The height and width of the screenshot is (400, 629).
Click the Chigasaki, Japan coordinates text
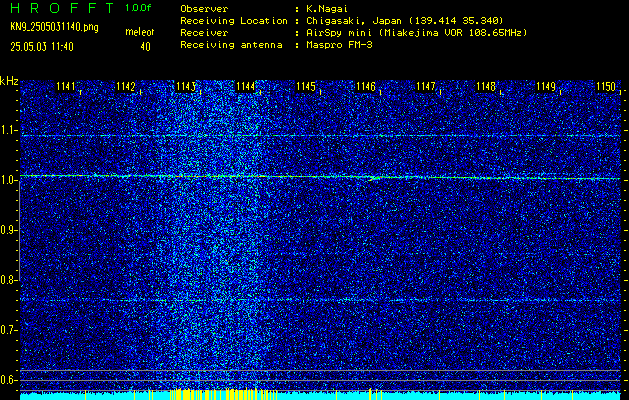coord(404,20)
